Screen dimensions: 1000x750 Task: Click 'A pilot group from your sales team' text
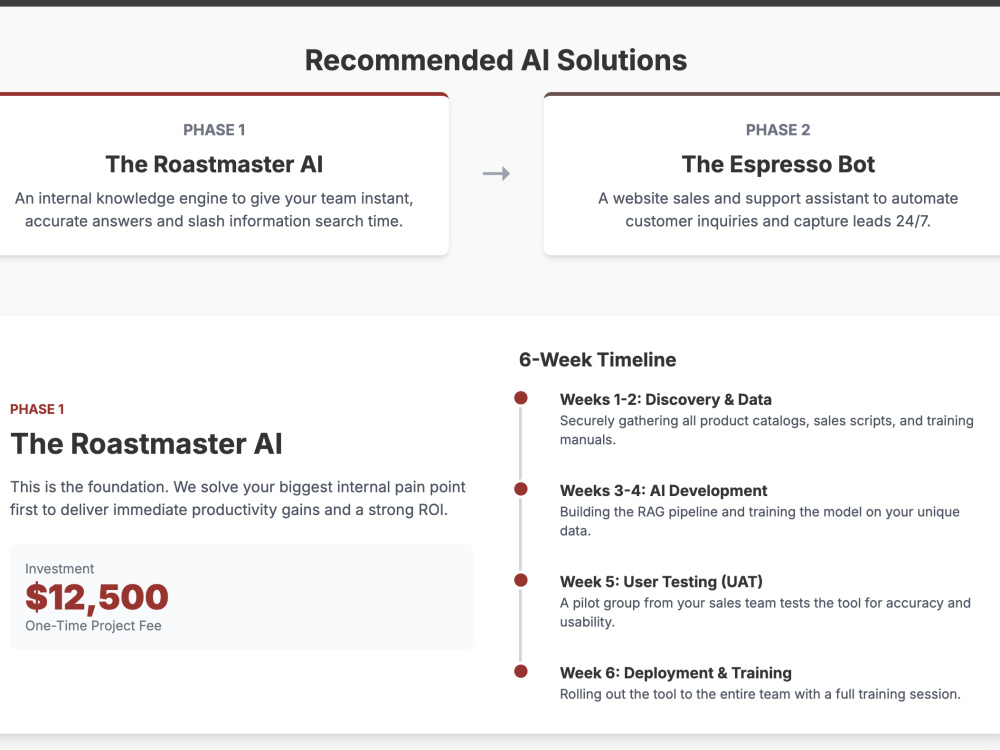(x=765, y=613)
